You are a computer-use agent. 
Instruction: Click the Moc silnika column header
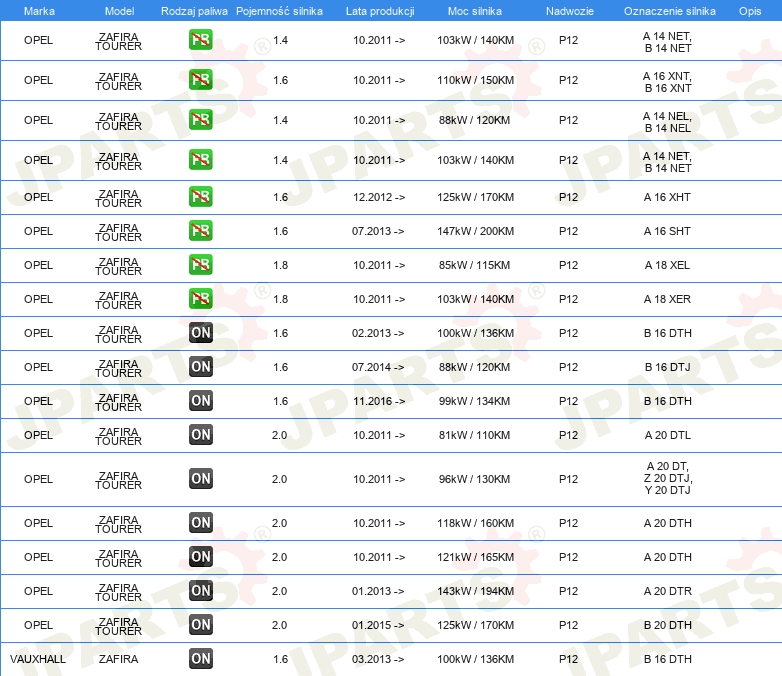pos(475,11)
